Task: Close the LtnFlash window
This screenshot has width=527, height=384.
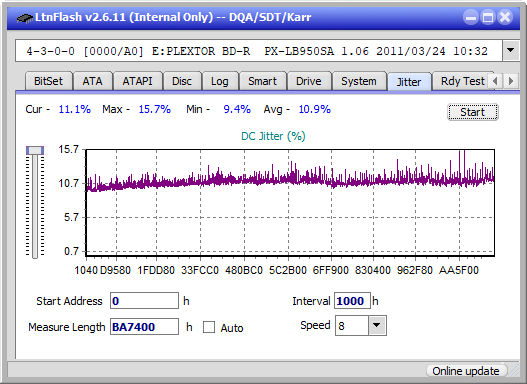Action: click(505, 17)
